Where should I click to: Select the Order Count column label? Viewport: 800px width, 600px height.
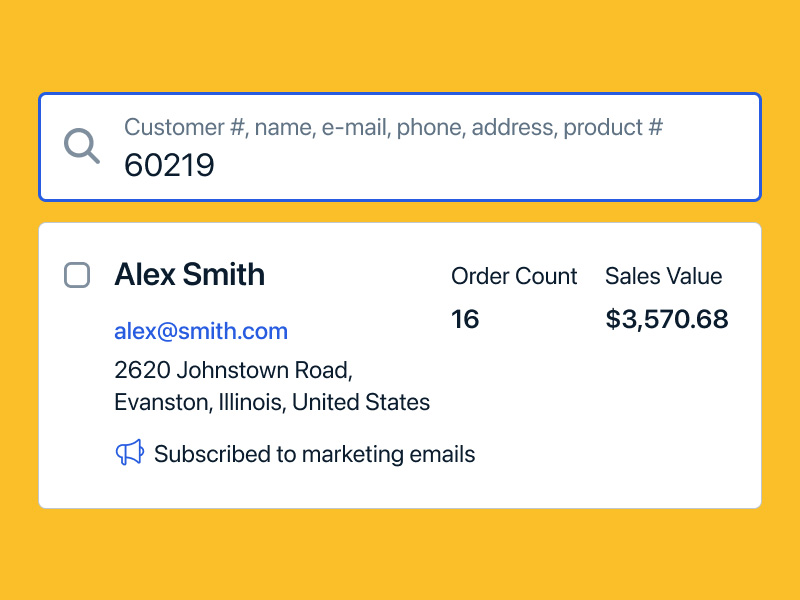pyautogui.click(x=514, y=276)
